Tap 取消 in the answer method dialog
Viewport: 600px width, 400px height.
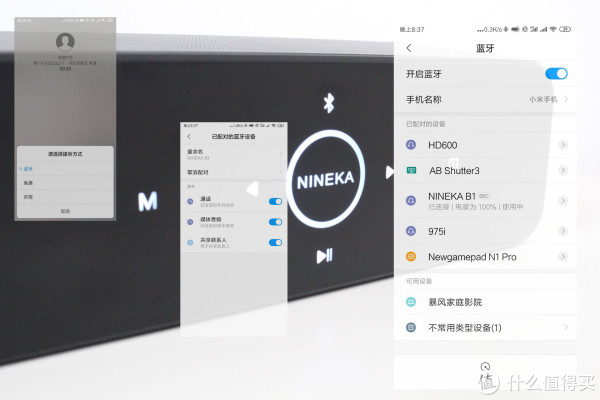(65, 211)
